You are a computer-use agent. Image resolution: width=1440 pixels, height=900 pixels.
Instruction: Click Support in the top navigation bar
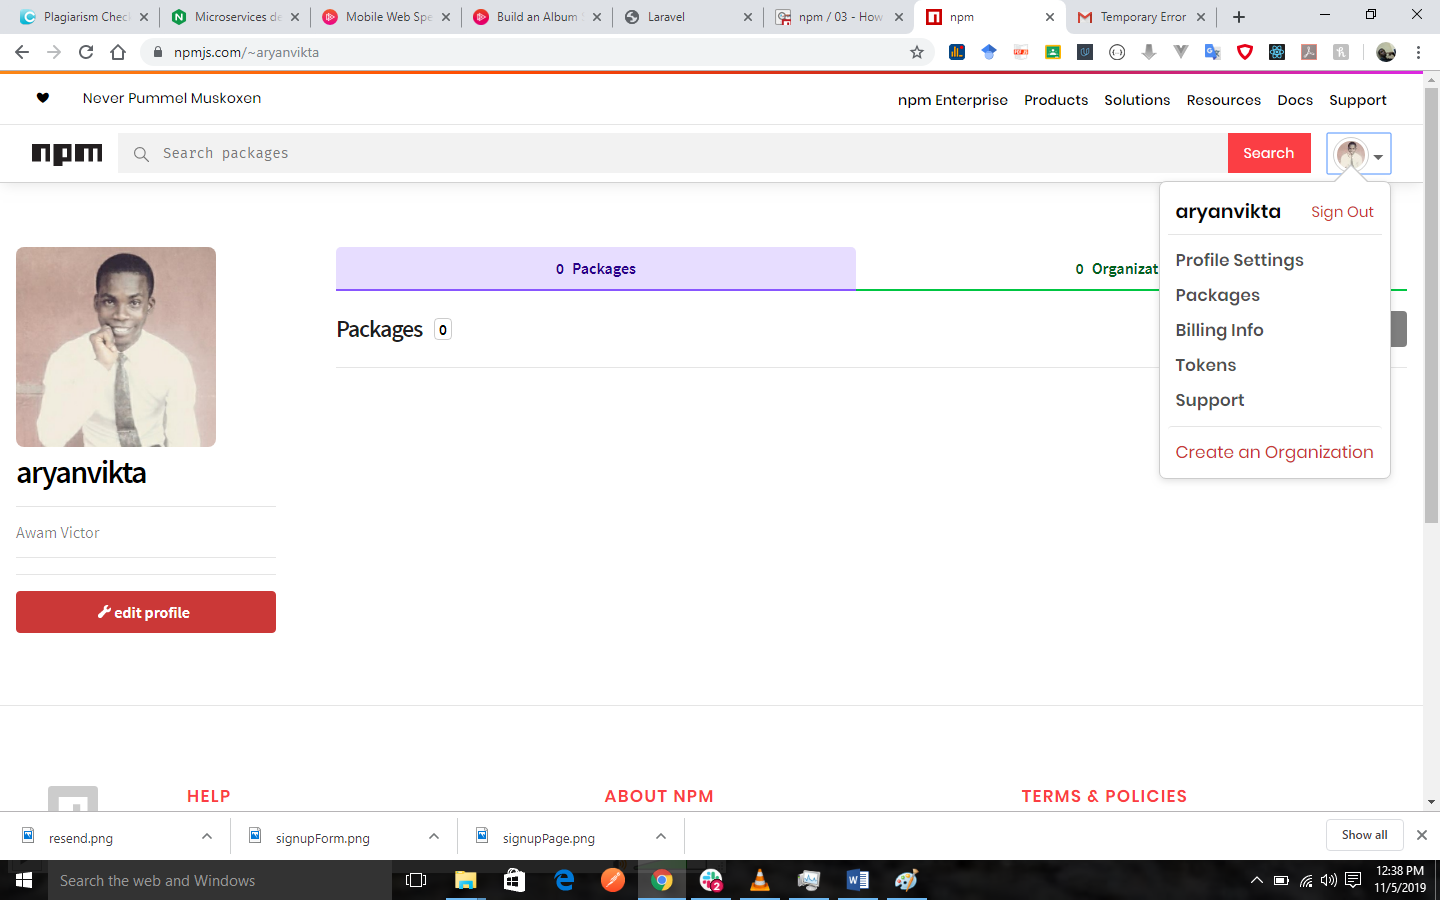coord(1357,100)
